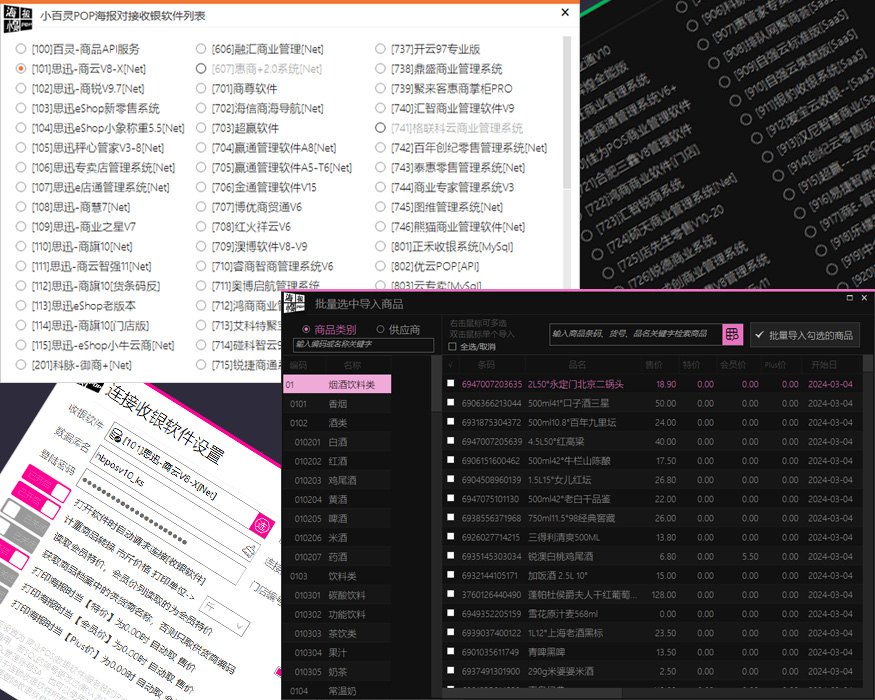This screenshot has width=875, height=700.
Task: Click the 条码 column header
Action: click(x=486, y=365)
